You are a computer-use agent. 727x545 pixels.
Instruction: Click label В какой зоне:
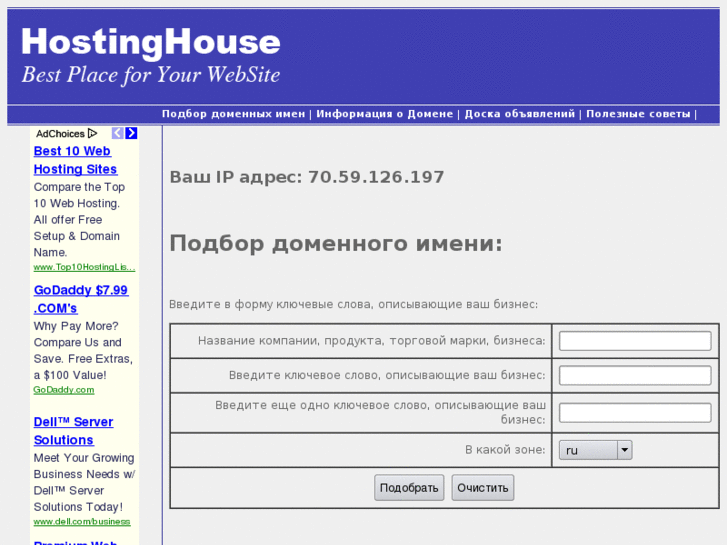pos(505,449)
